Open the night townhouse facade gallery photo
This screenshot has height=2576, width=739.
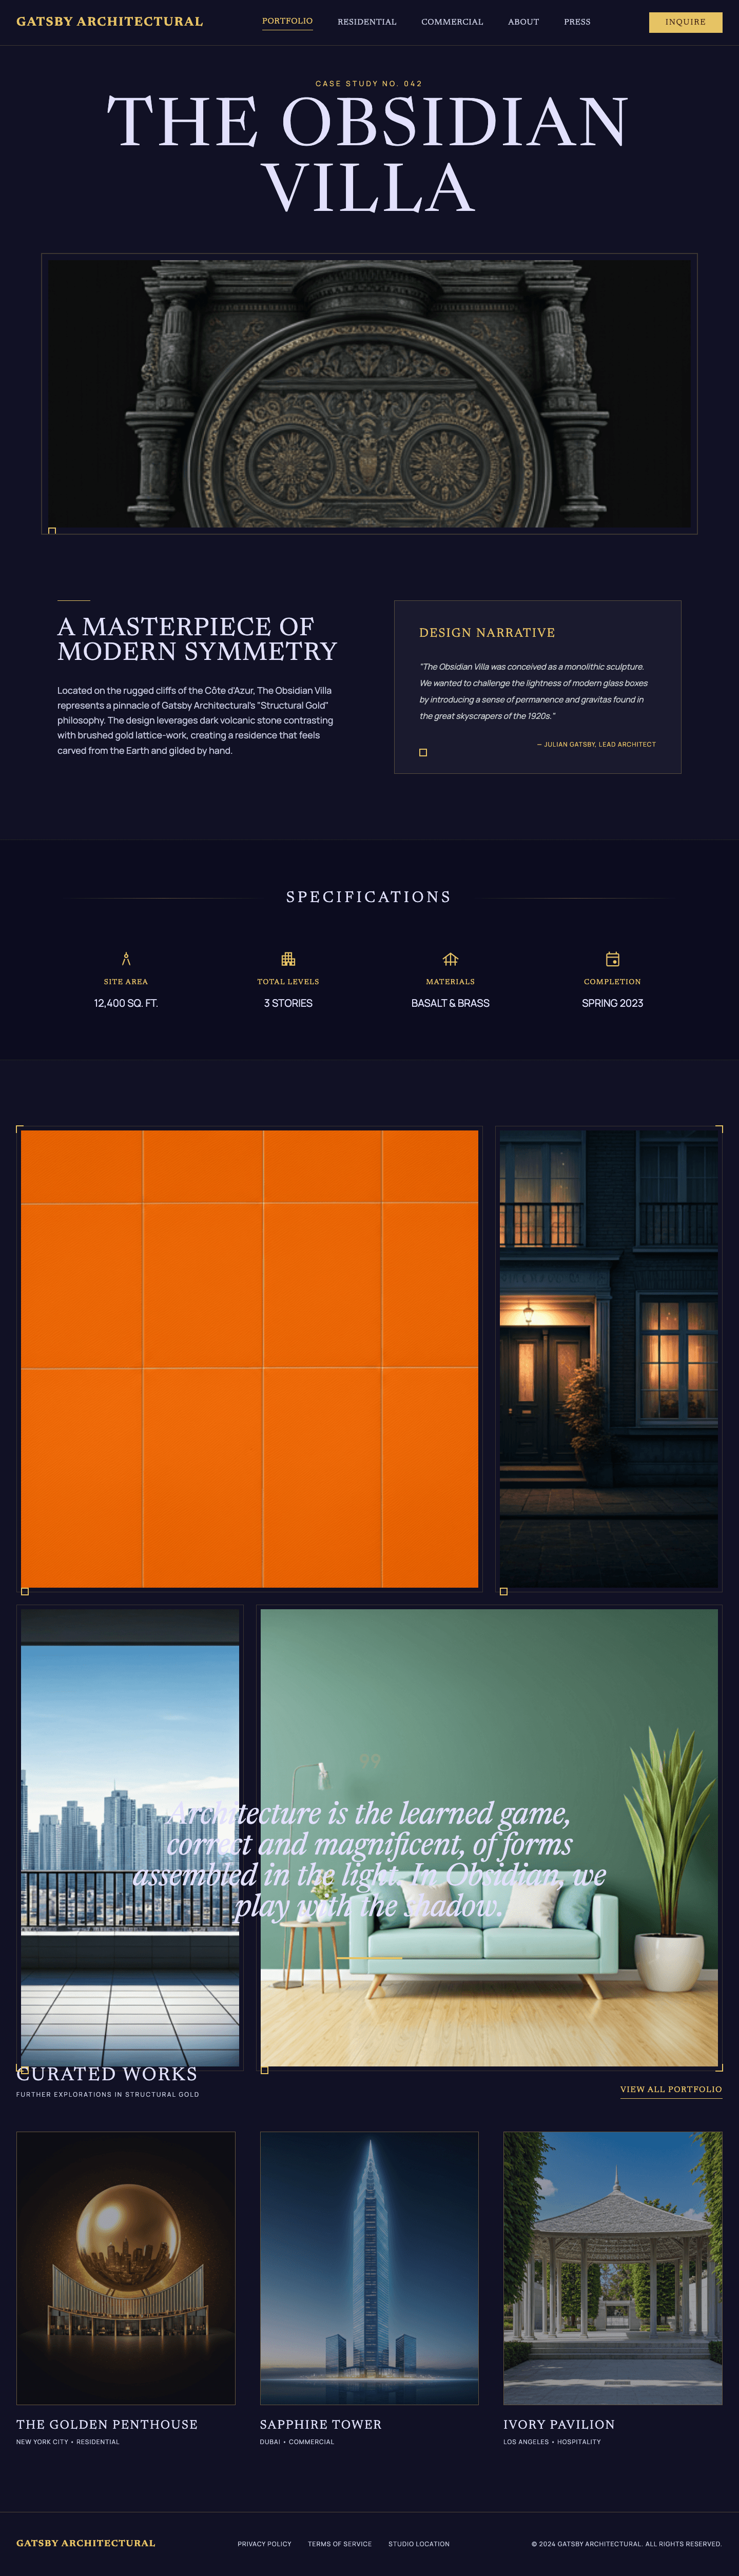click(608, 1358)
